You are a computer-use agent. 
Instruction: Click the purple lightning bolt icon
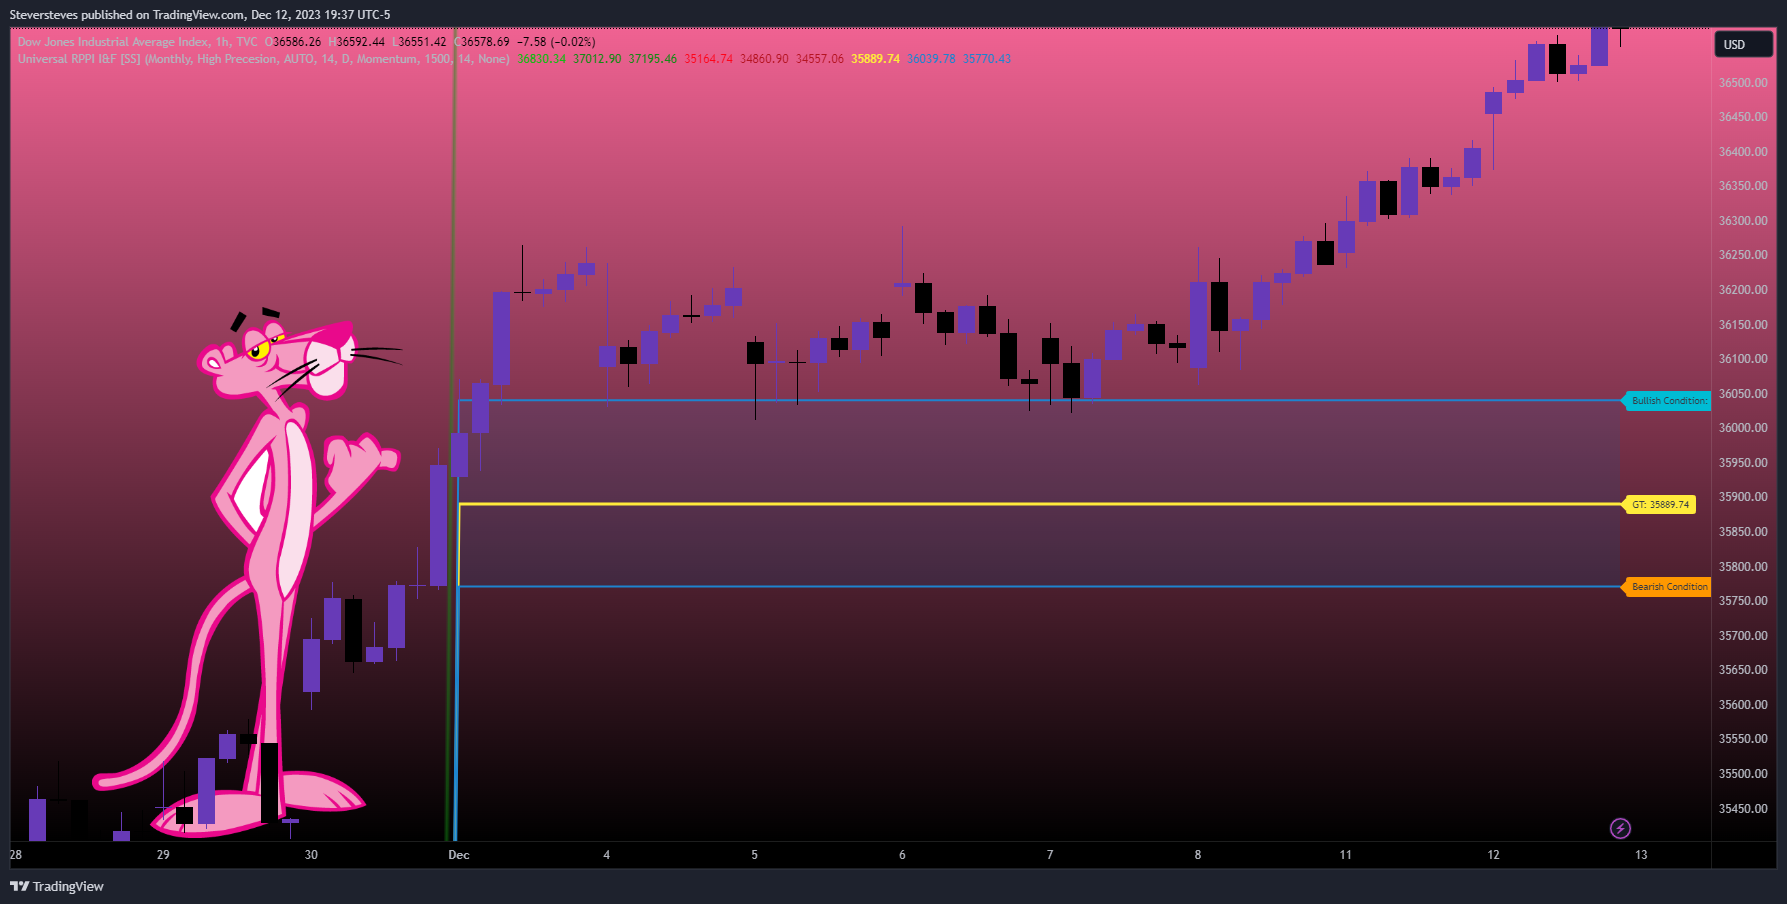1620,828
